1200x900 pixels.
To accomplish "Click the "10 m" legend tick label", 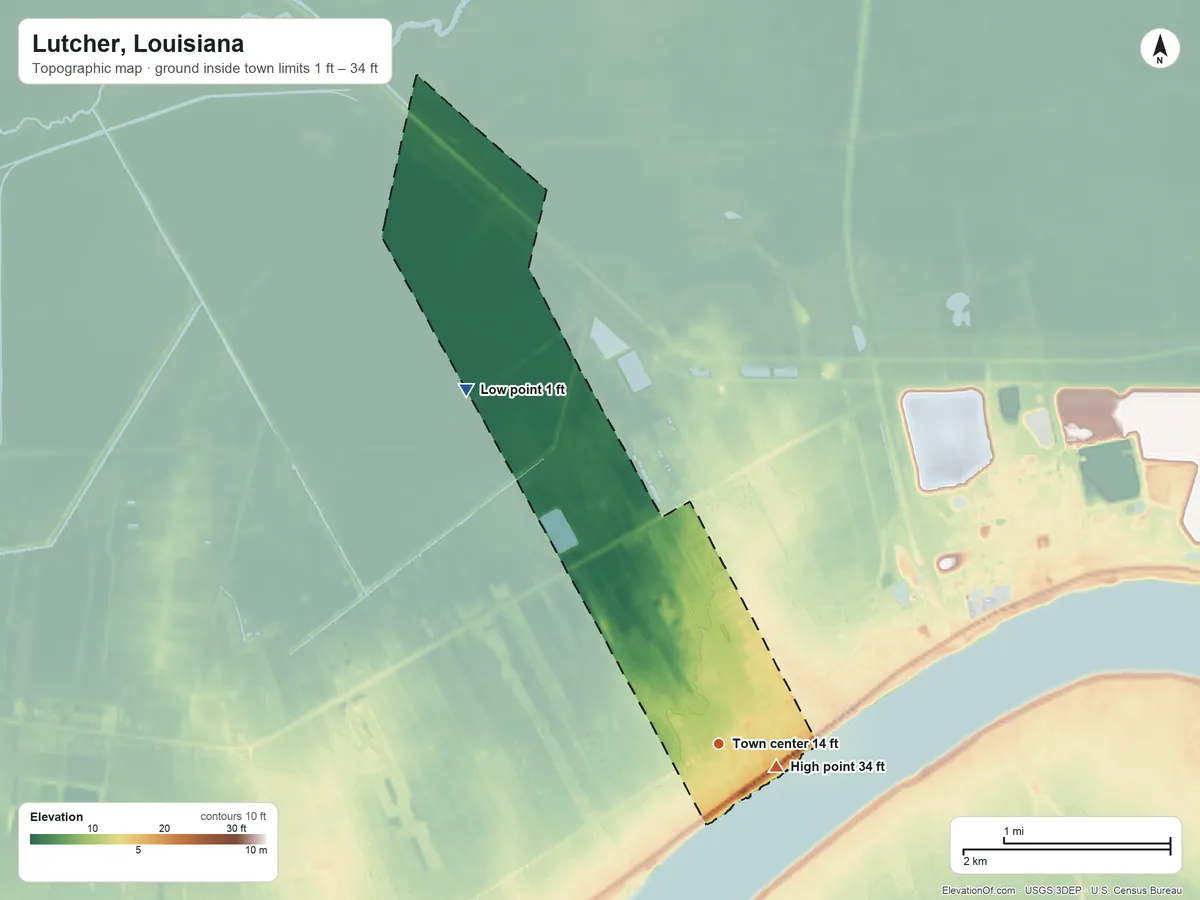I will (257, 851).
